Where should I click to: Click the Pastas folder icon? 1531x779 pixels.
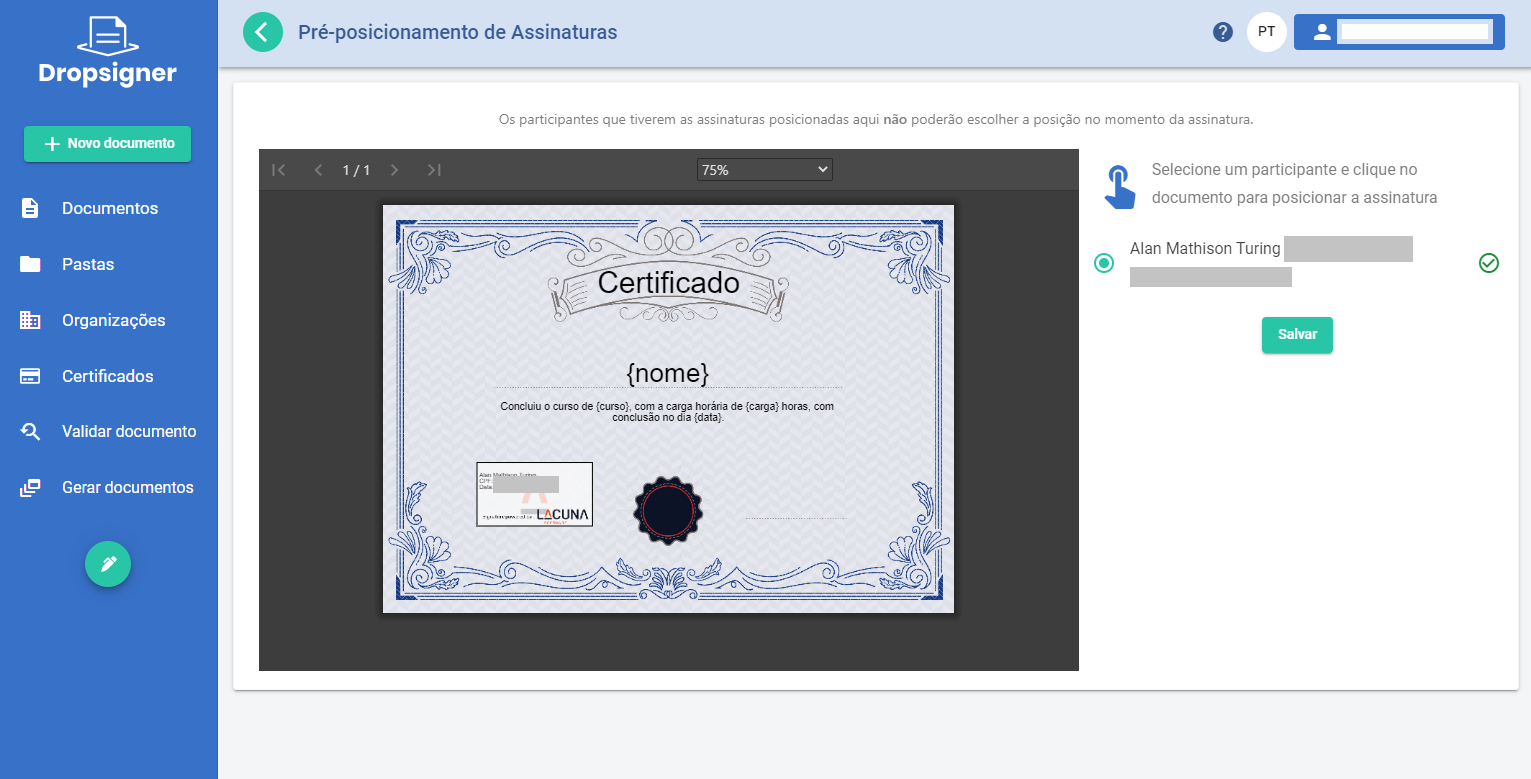(30, 264)
